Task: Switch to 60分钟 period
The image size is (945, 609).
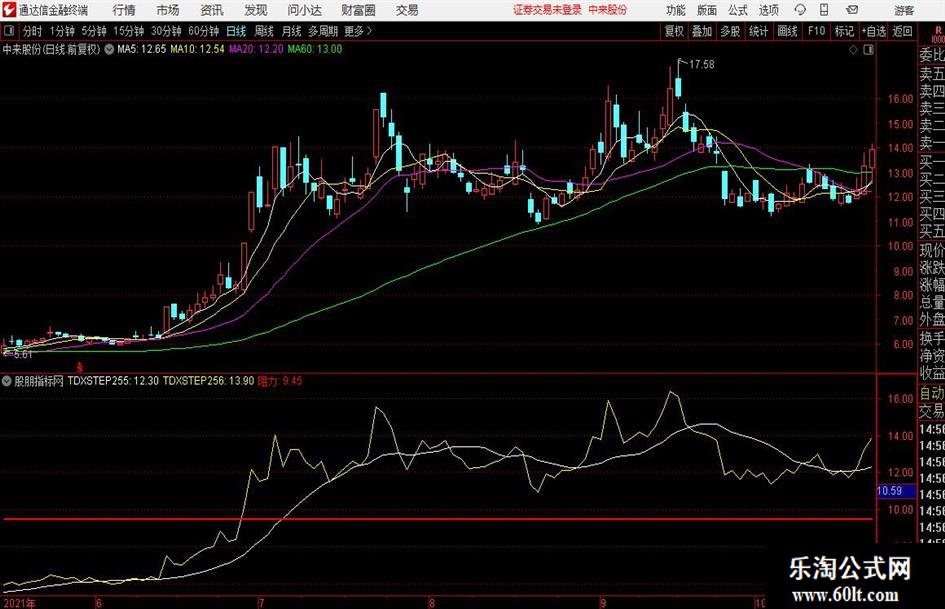Action: pyautogui.click(x=204, y=31)
